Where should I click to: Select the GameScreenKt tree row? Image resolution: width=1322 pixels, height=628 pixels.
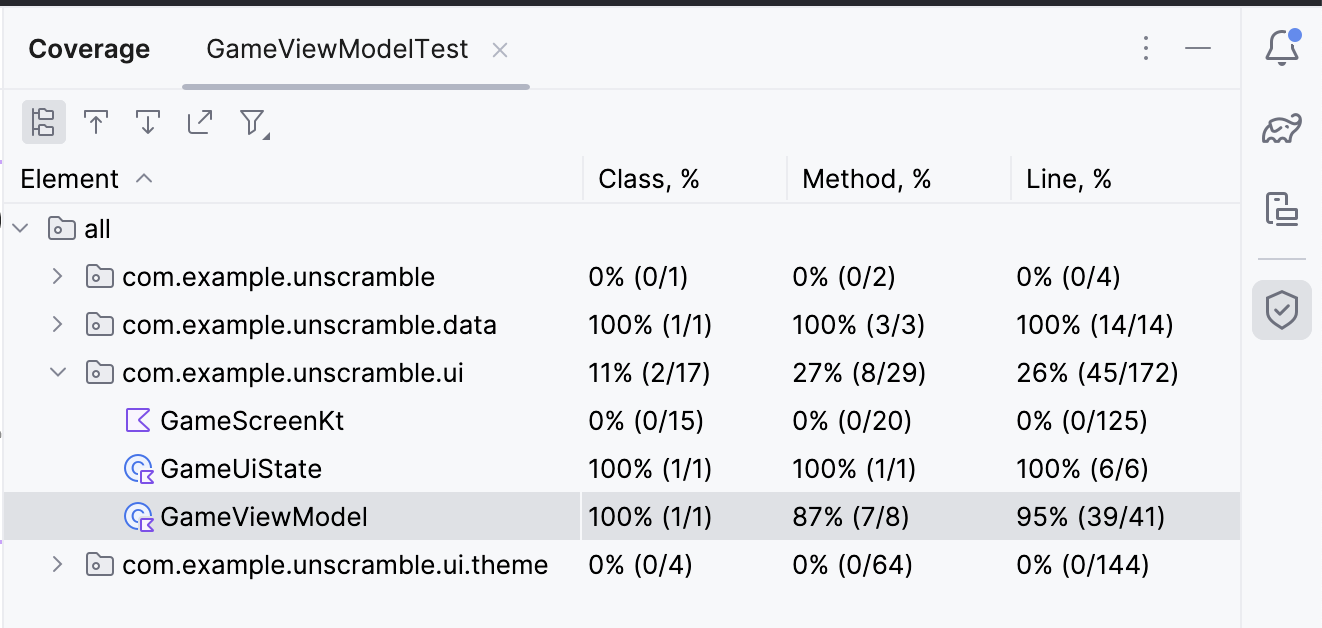[252, 421]
